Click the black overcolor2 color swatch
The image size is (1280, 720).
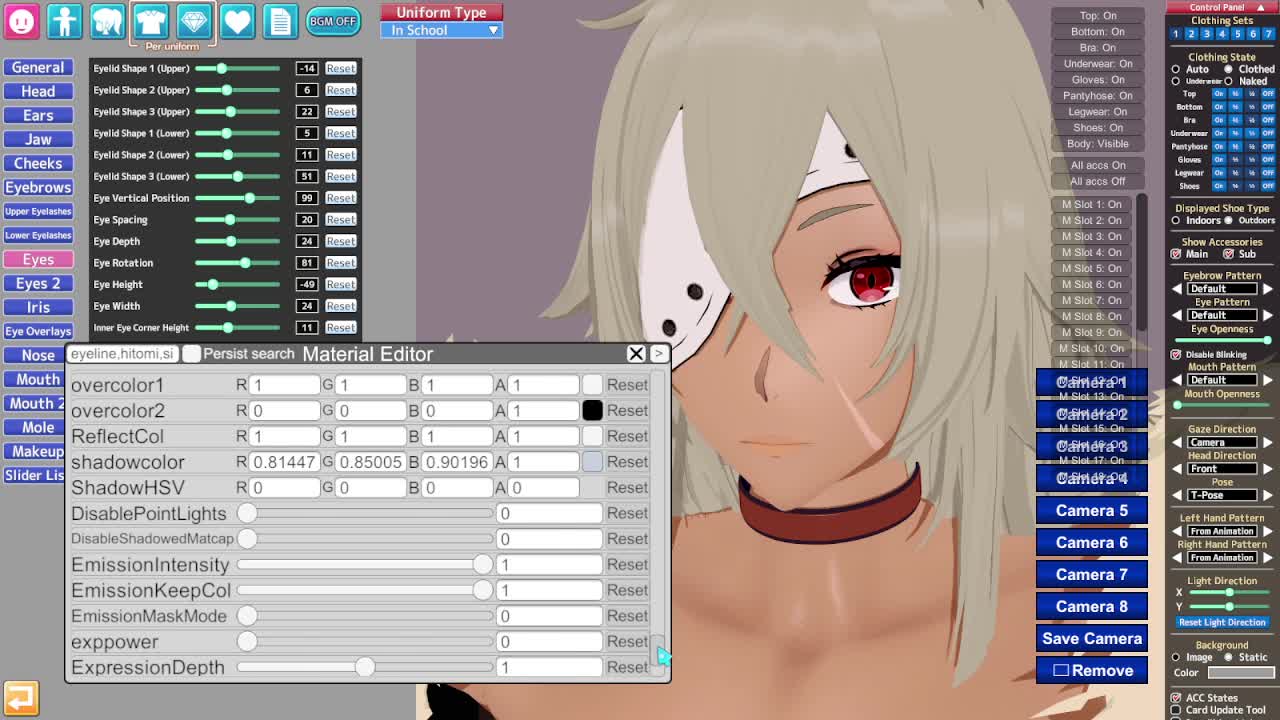[592, 410]
